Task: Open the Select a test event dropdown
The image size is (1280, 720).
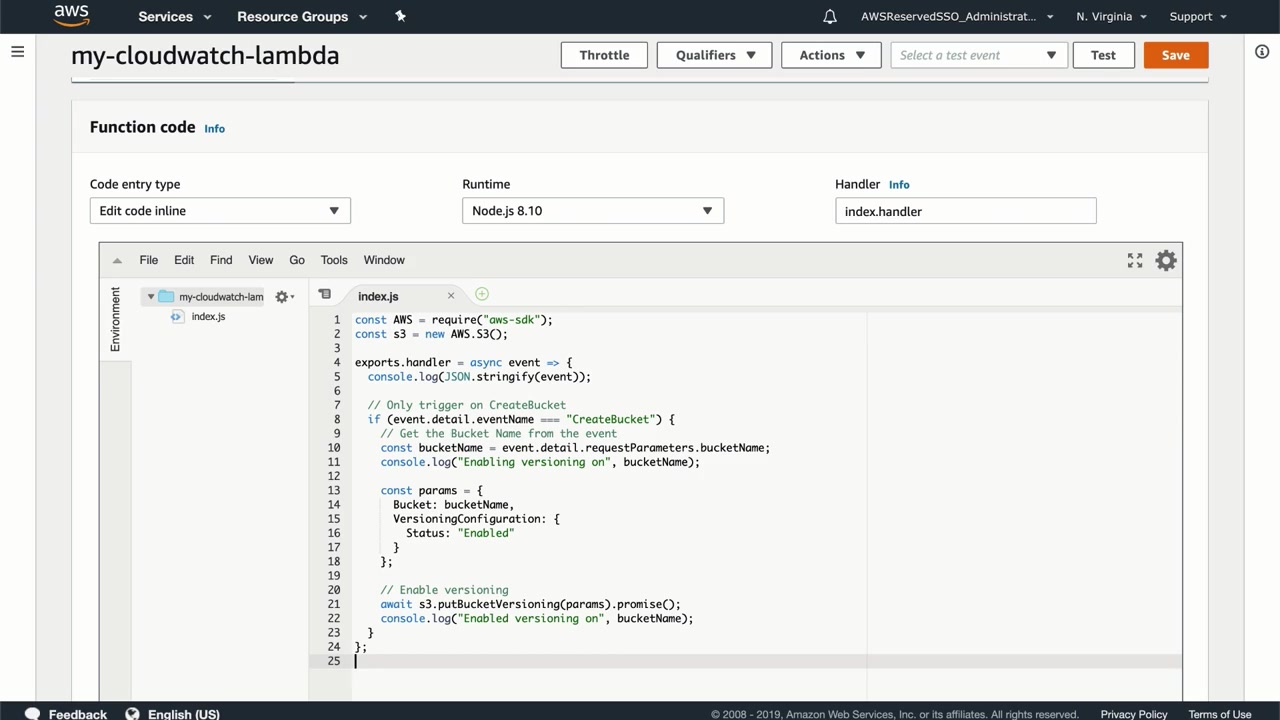Action: 978,55
